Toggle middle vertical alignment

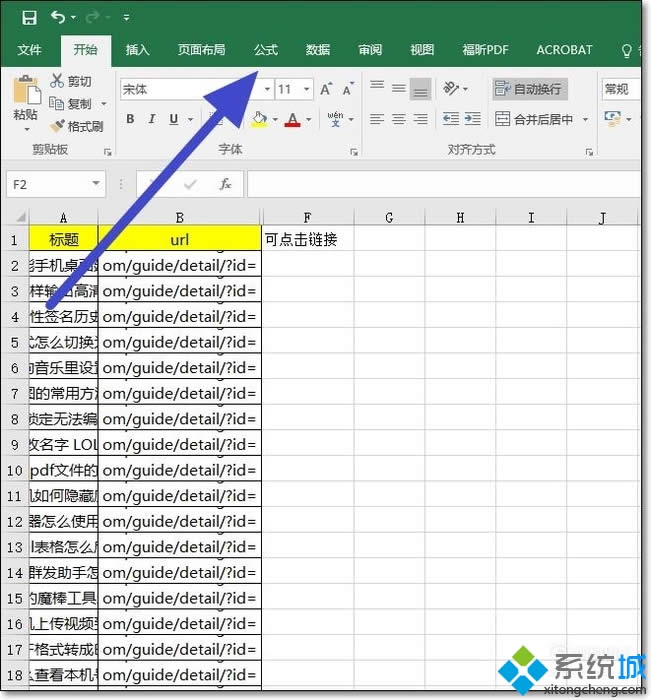point(399,88)
